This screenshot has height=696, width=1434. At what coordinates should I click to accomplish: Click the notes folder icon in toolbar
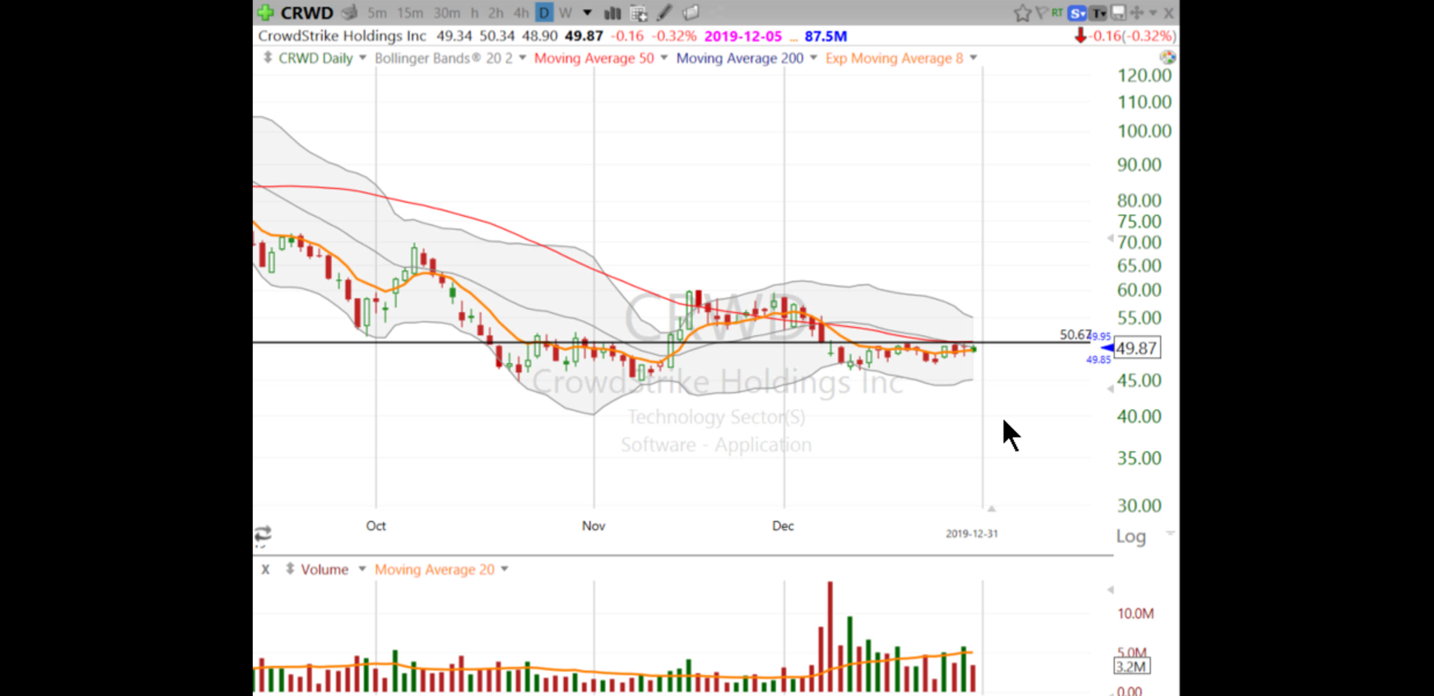pos(690,13)
